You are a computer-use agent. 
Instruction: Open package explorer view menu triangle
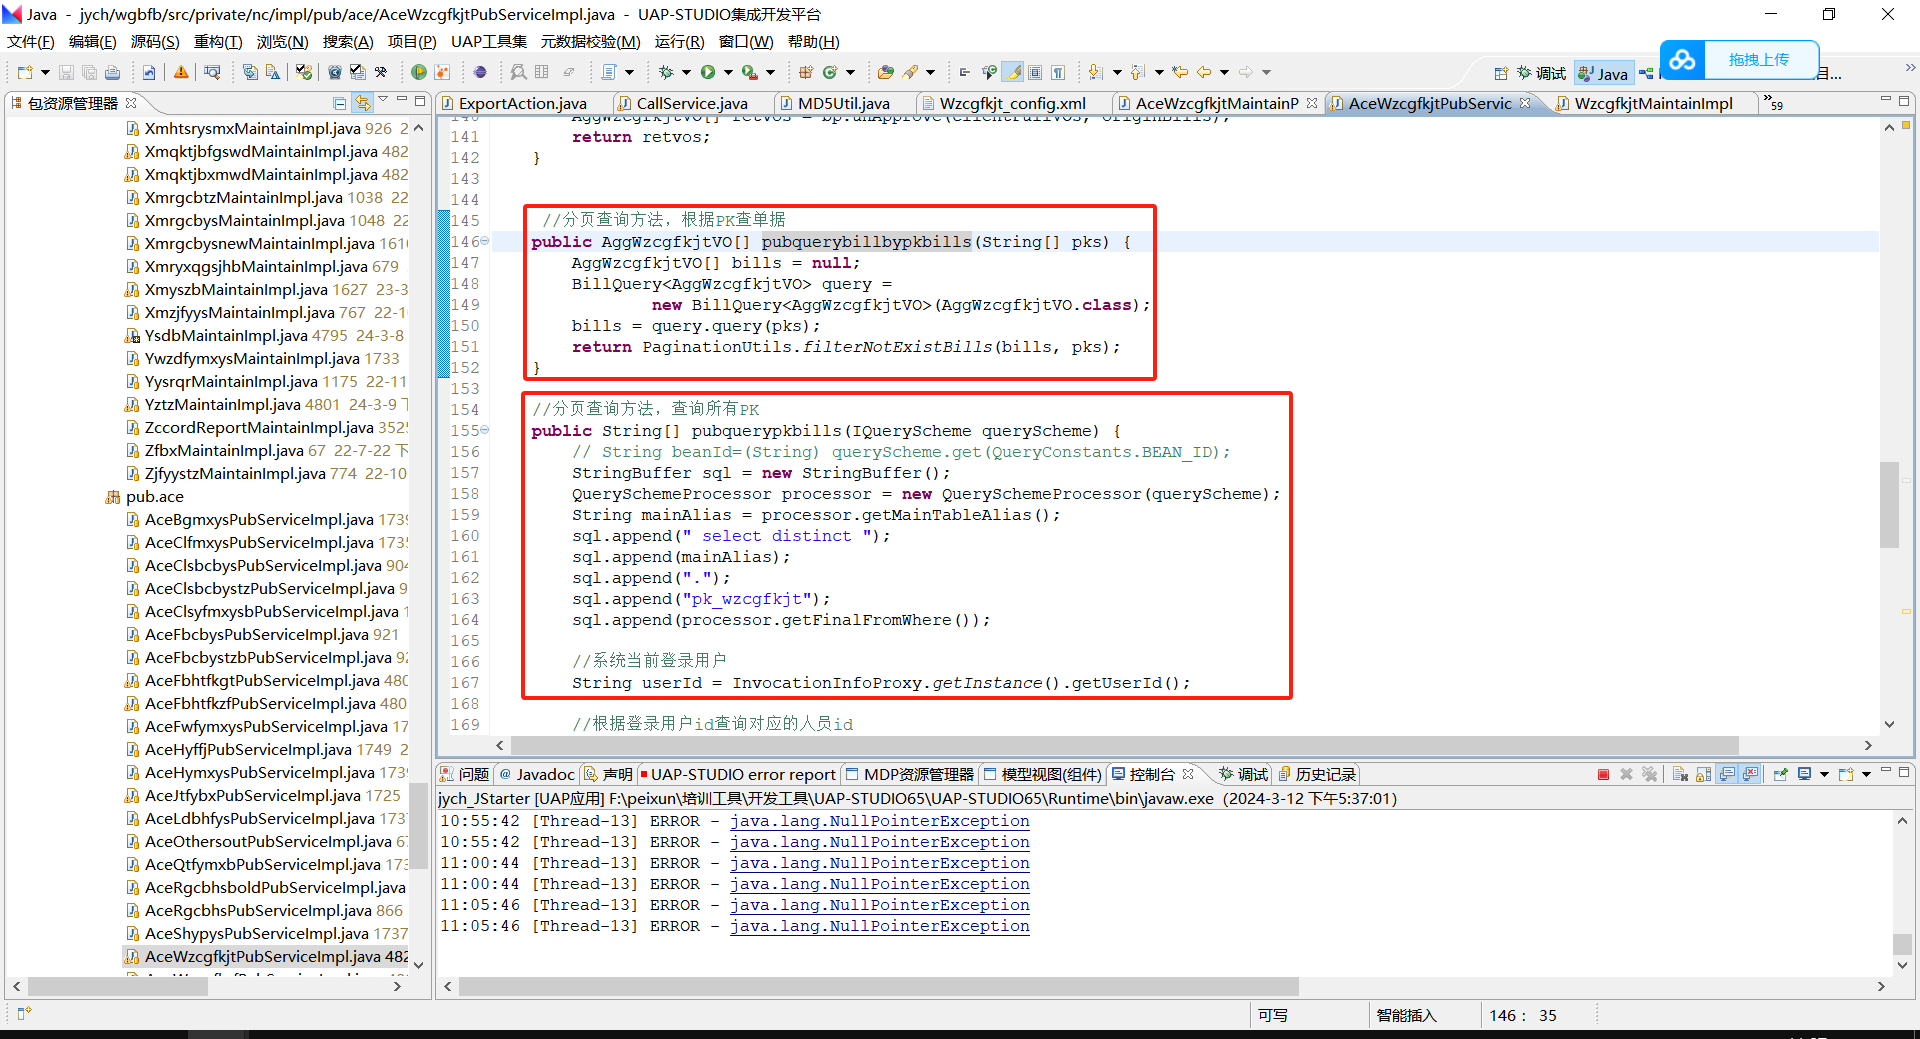click(382, 101)
